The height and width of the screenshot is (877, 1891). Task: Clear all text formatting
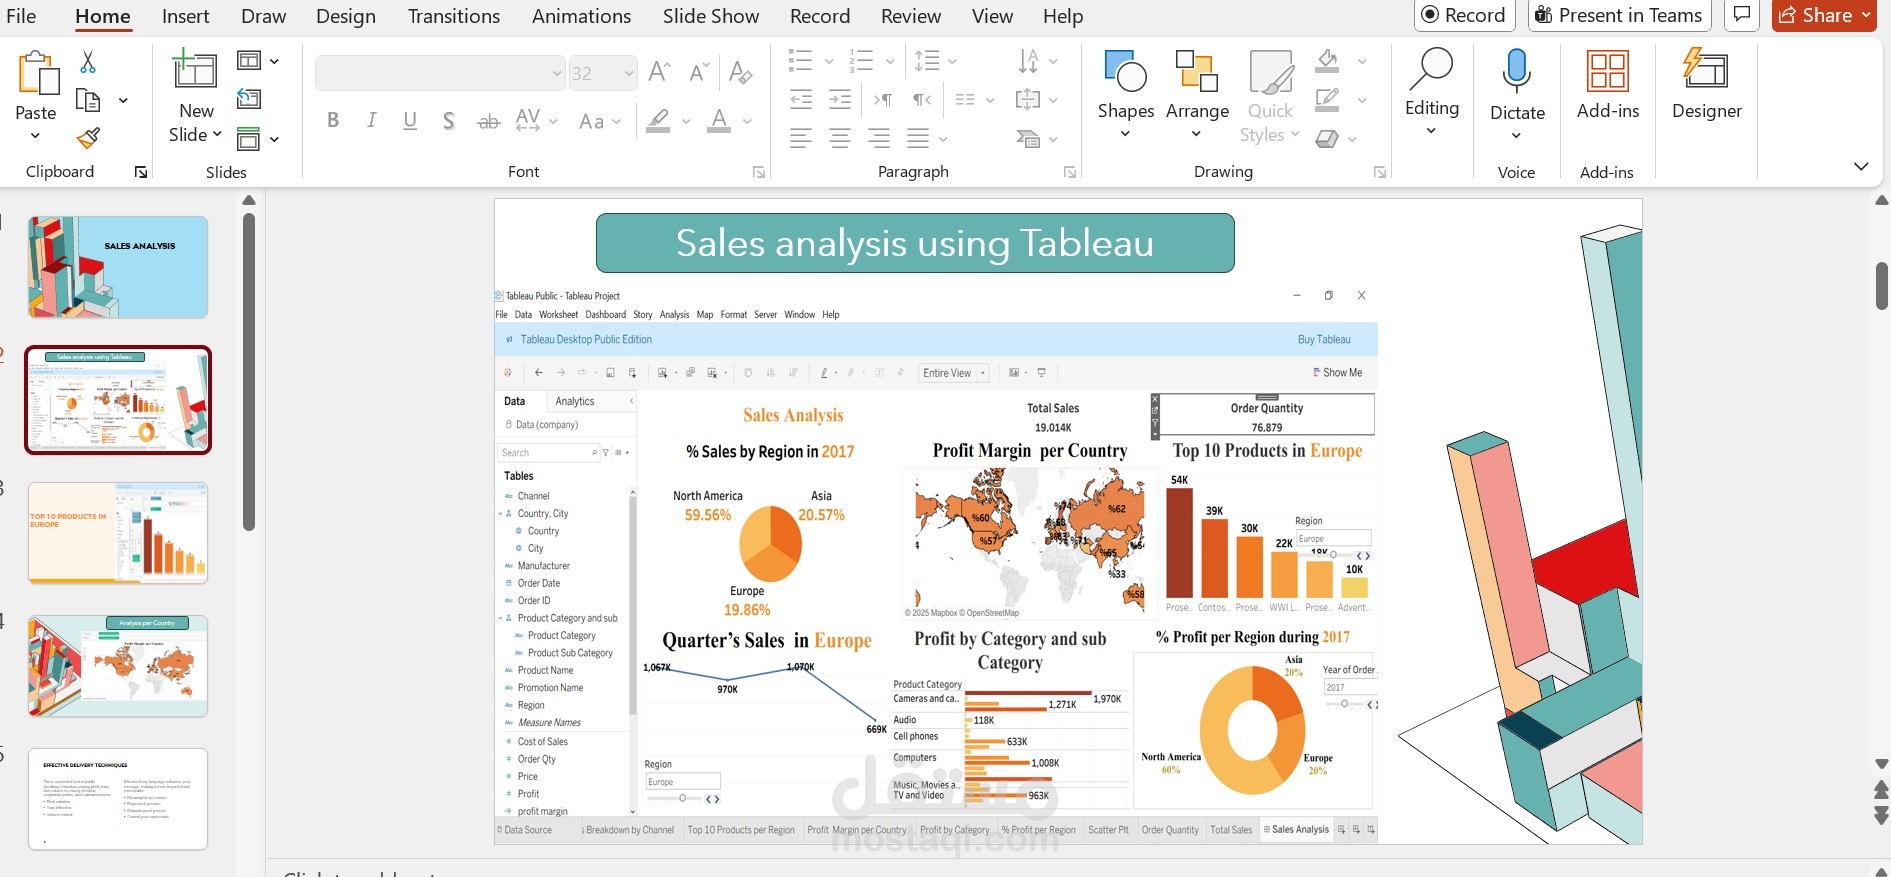(740, 72)
